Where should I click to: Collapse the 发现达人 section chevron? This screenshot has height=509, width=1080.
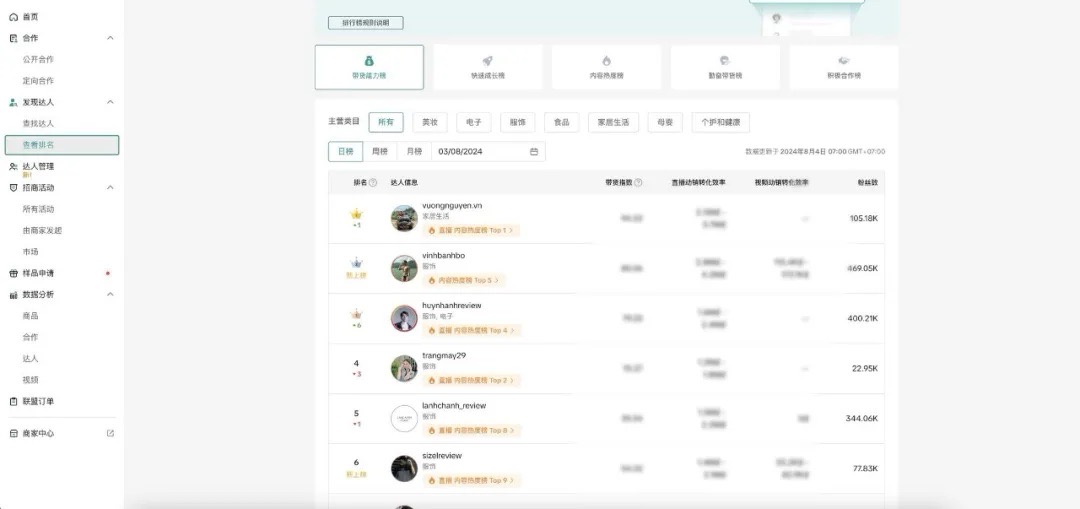(x=110, y=102)
